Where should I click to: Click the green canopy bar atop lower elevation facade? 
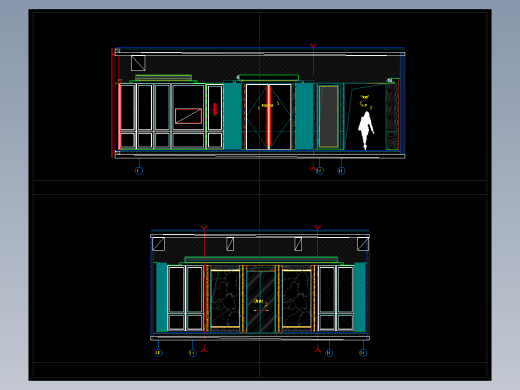[261, 259]
